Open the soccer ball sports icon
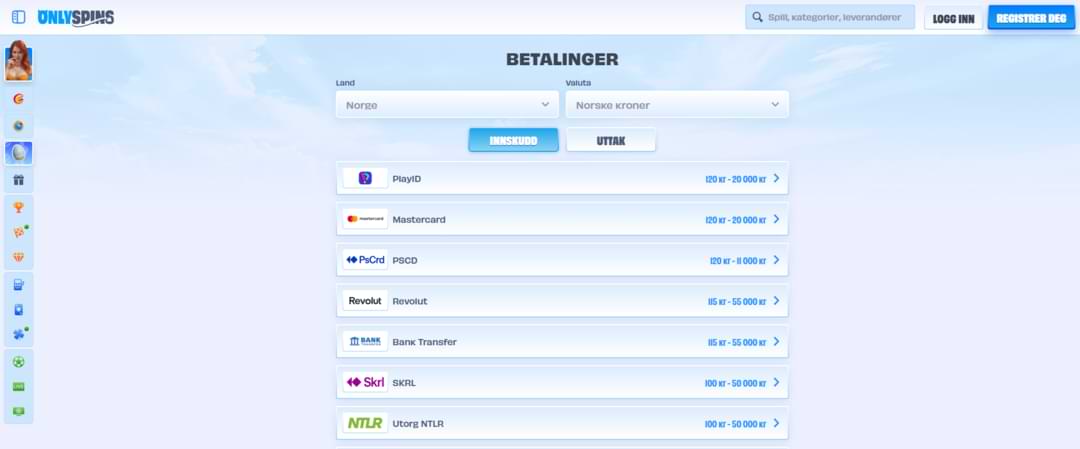The image size is (1080, 449). [x=19, y=362]
